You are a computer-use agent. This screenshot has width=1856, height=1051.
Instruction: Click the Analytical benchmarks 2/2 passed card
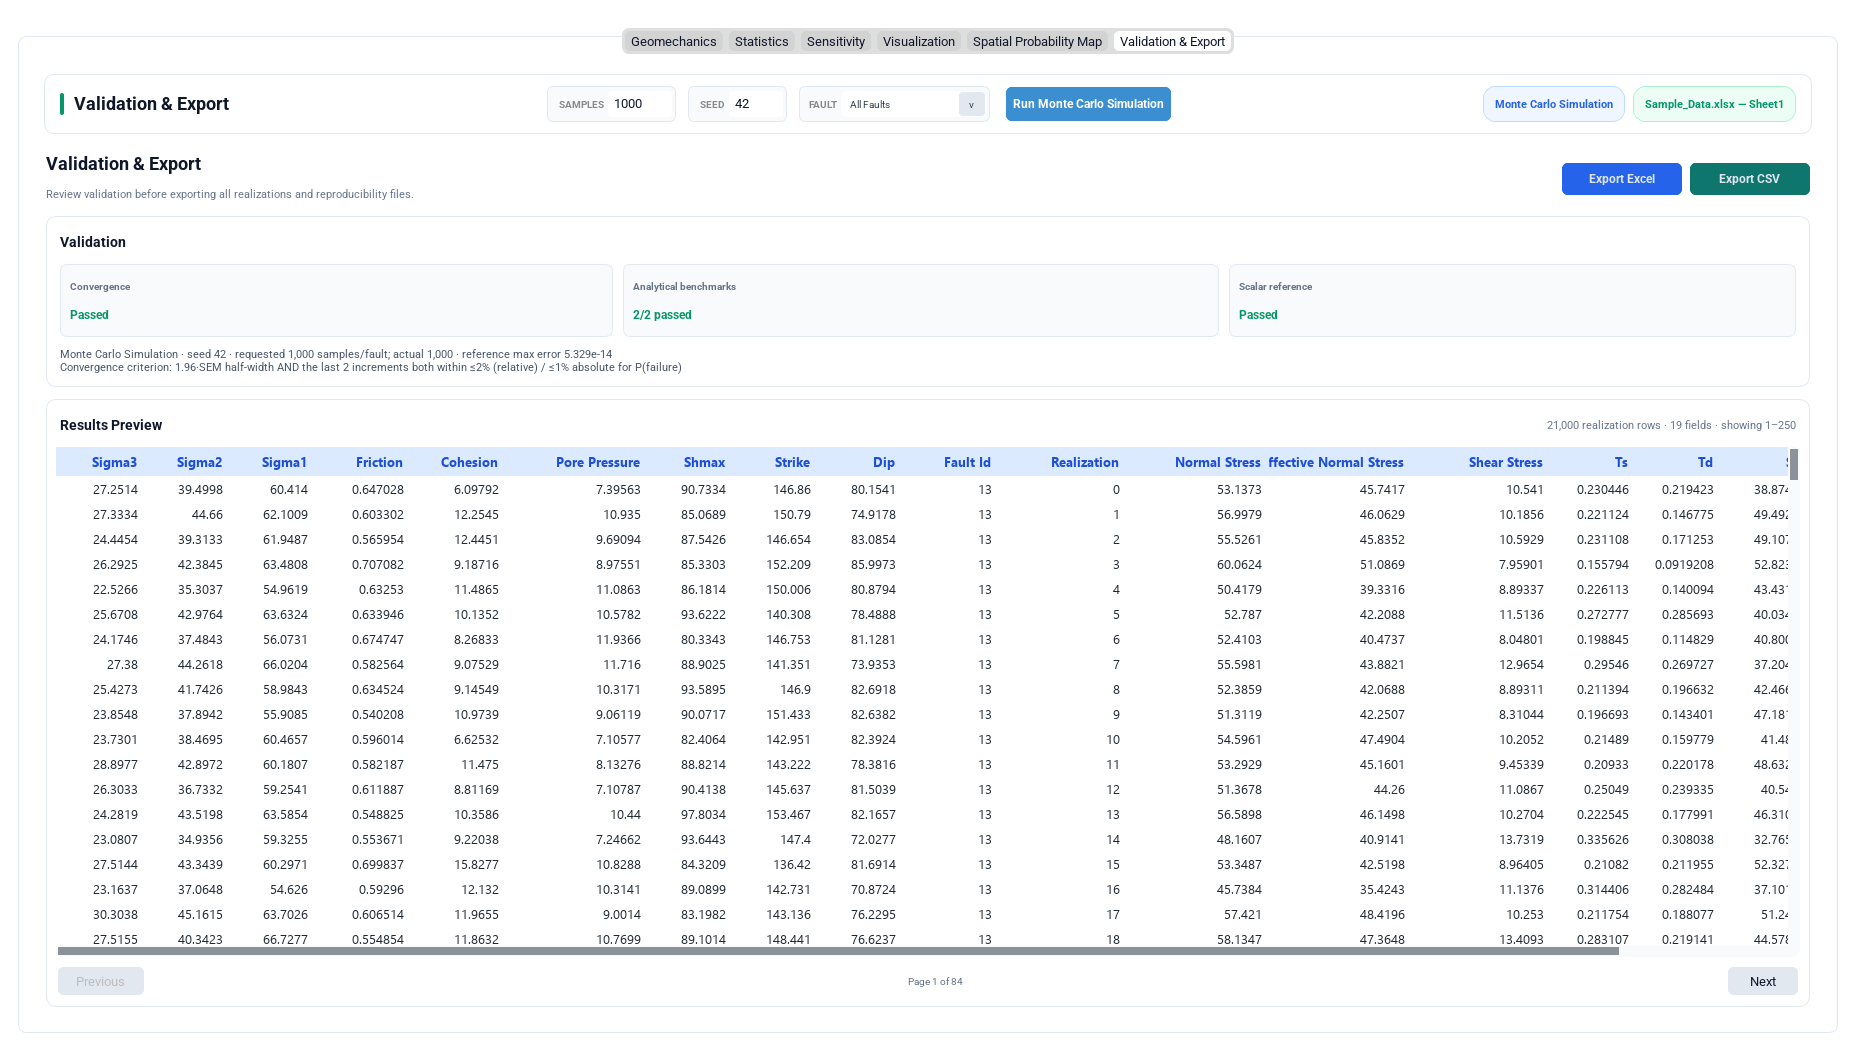(x=920, y=300)
